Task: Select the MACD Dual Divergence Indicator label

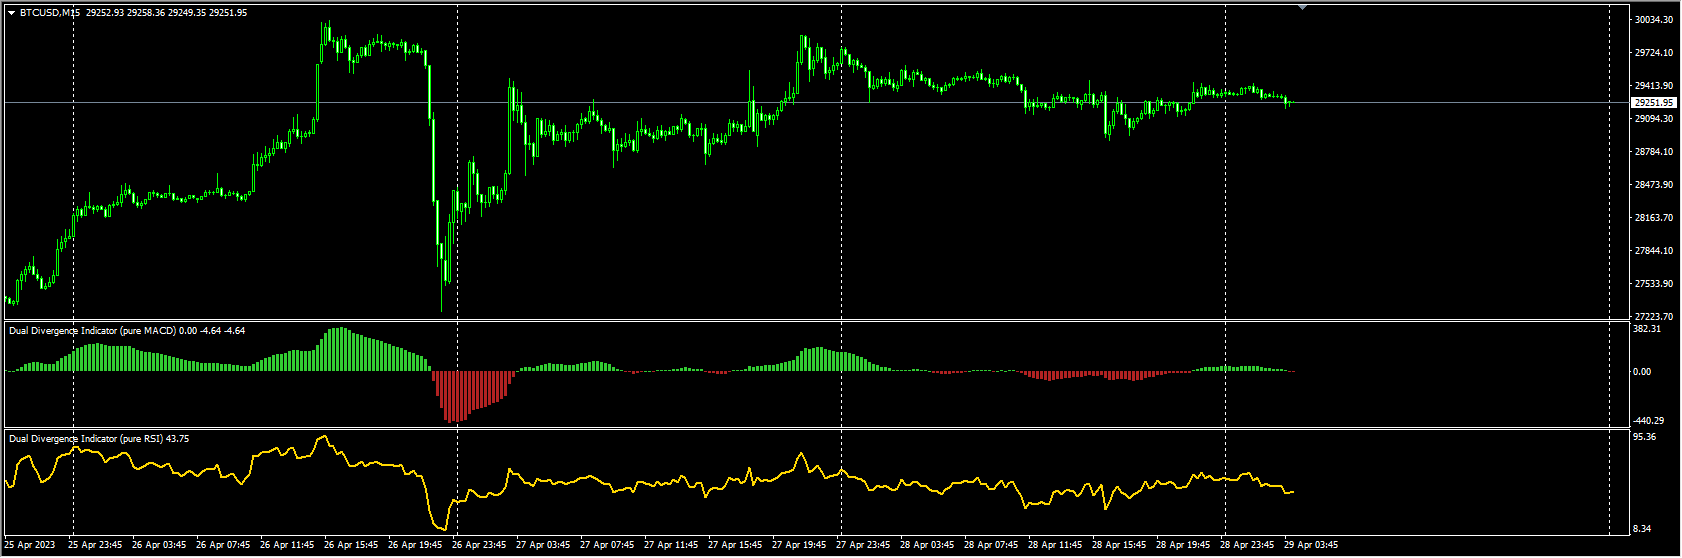Action: 92,330
